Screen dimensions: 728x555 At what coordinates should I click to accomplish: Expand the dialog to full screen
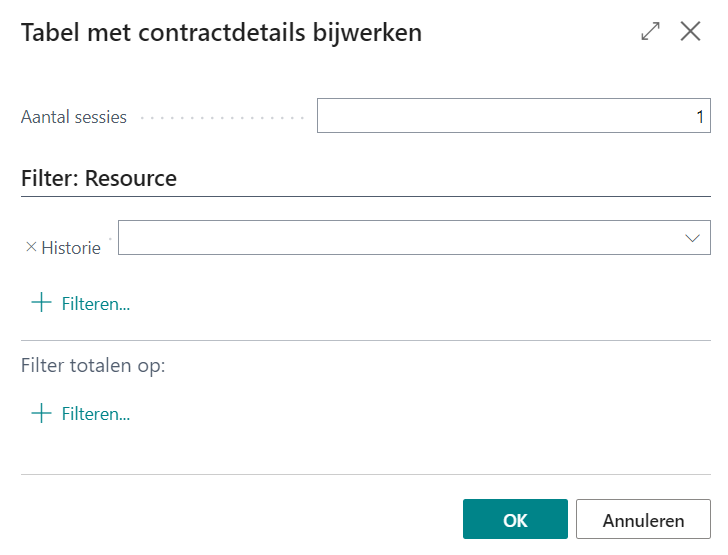pos(651,32)
